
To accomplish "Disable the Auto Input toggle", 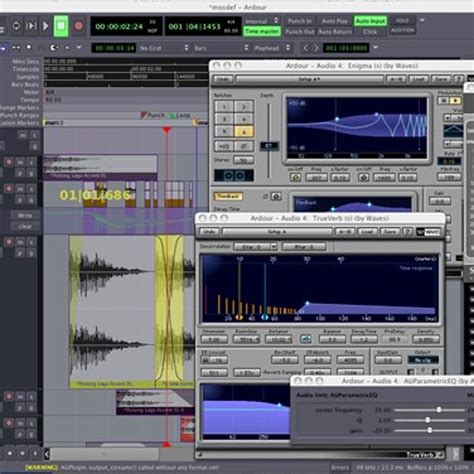I will pyautogui.click(x=370, y=21).
